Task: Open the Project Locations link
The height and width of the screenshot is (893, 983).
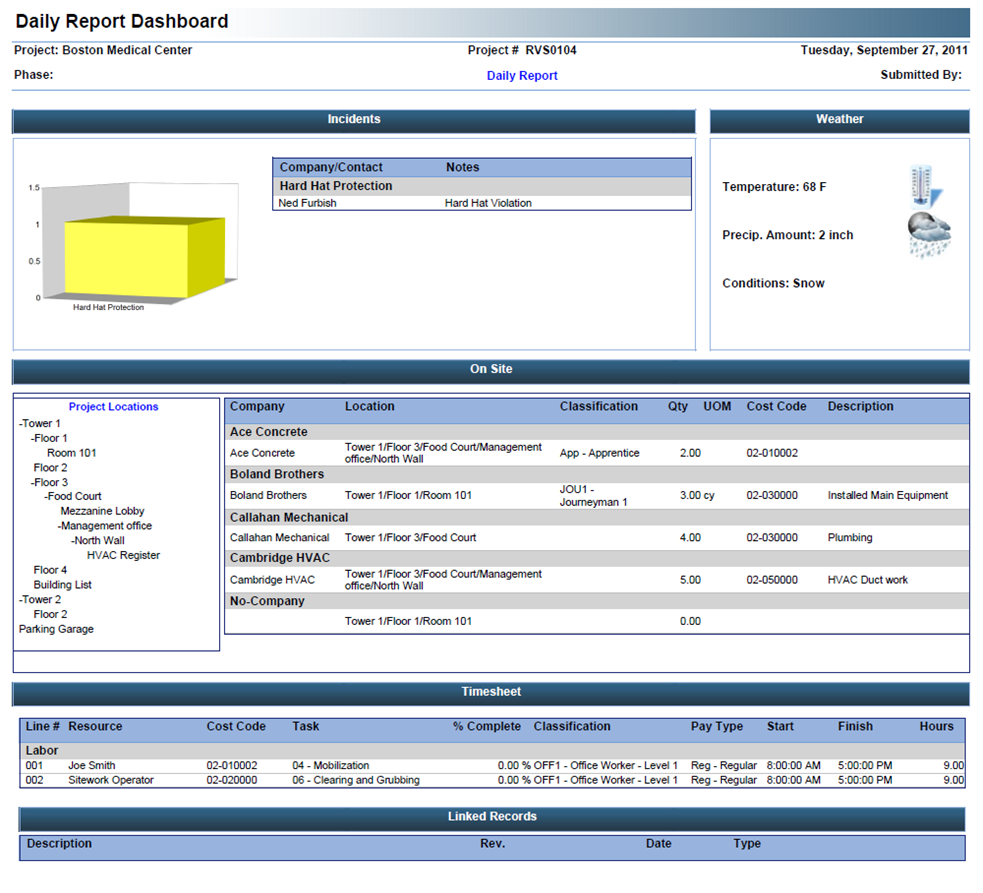Action: click(113, 406)
